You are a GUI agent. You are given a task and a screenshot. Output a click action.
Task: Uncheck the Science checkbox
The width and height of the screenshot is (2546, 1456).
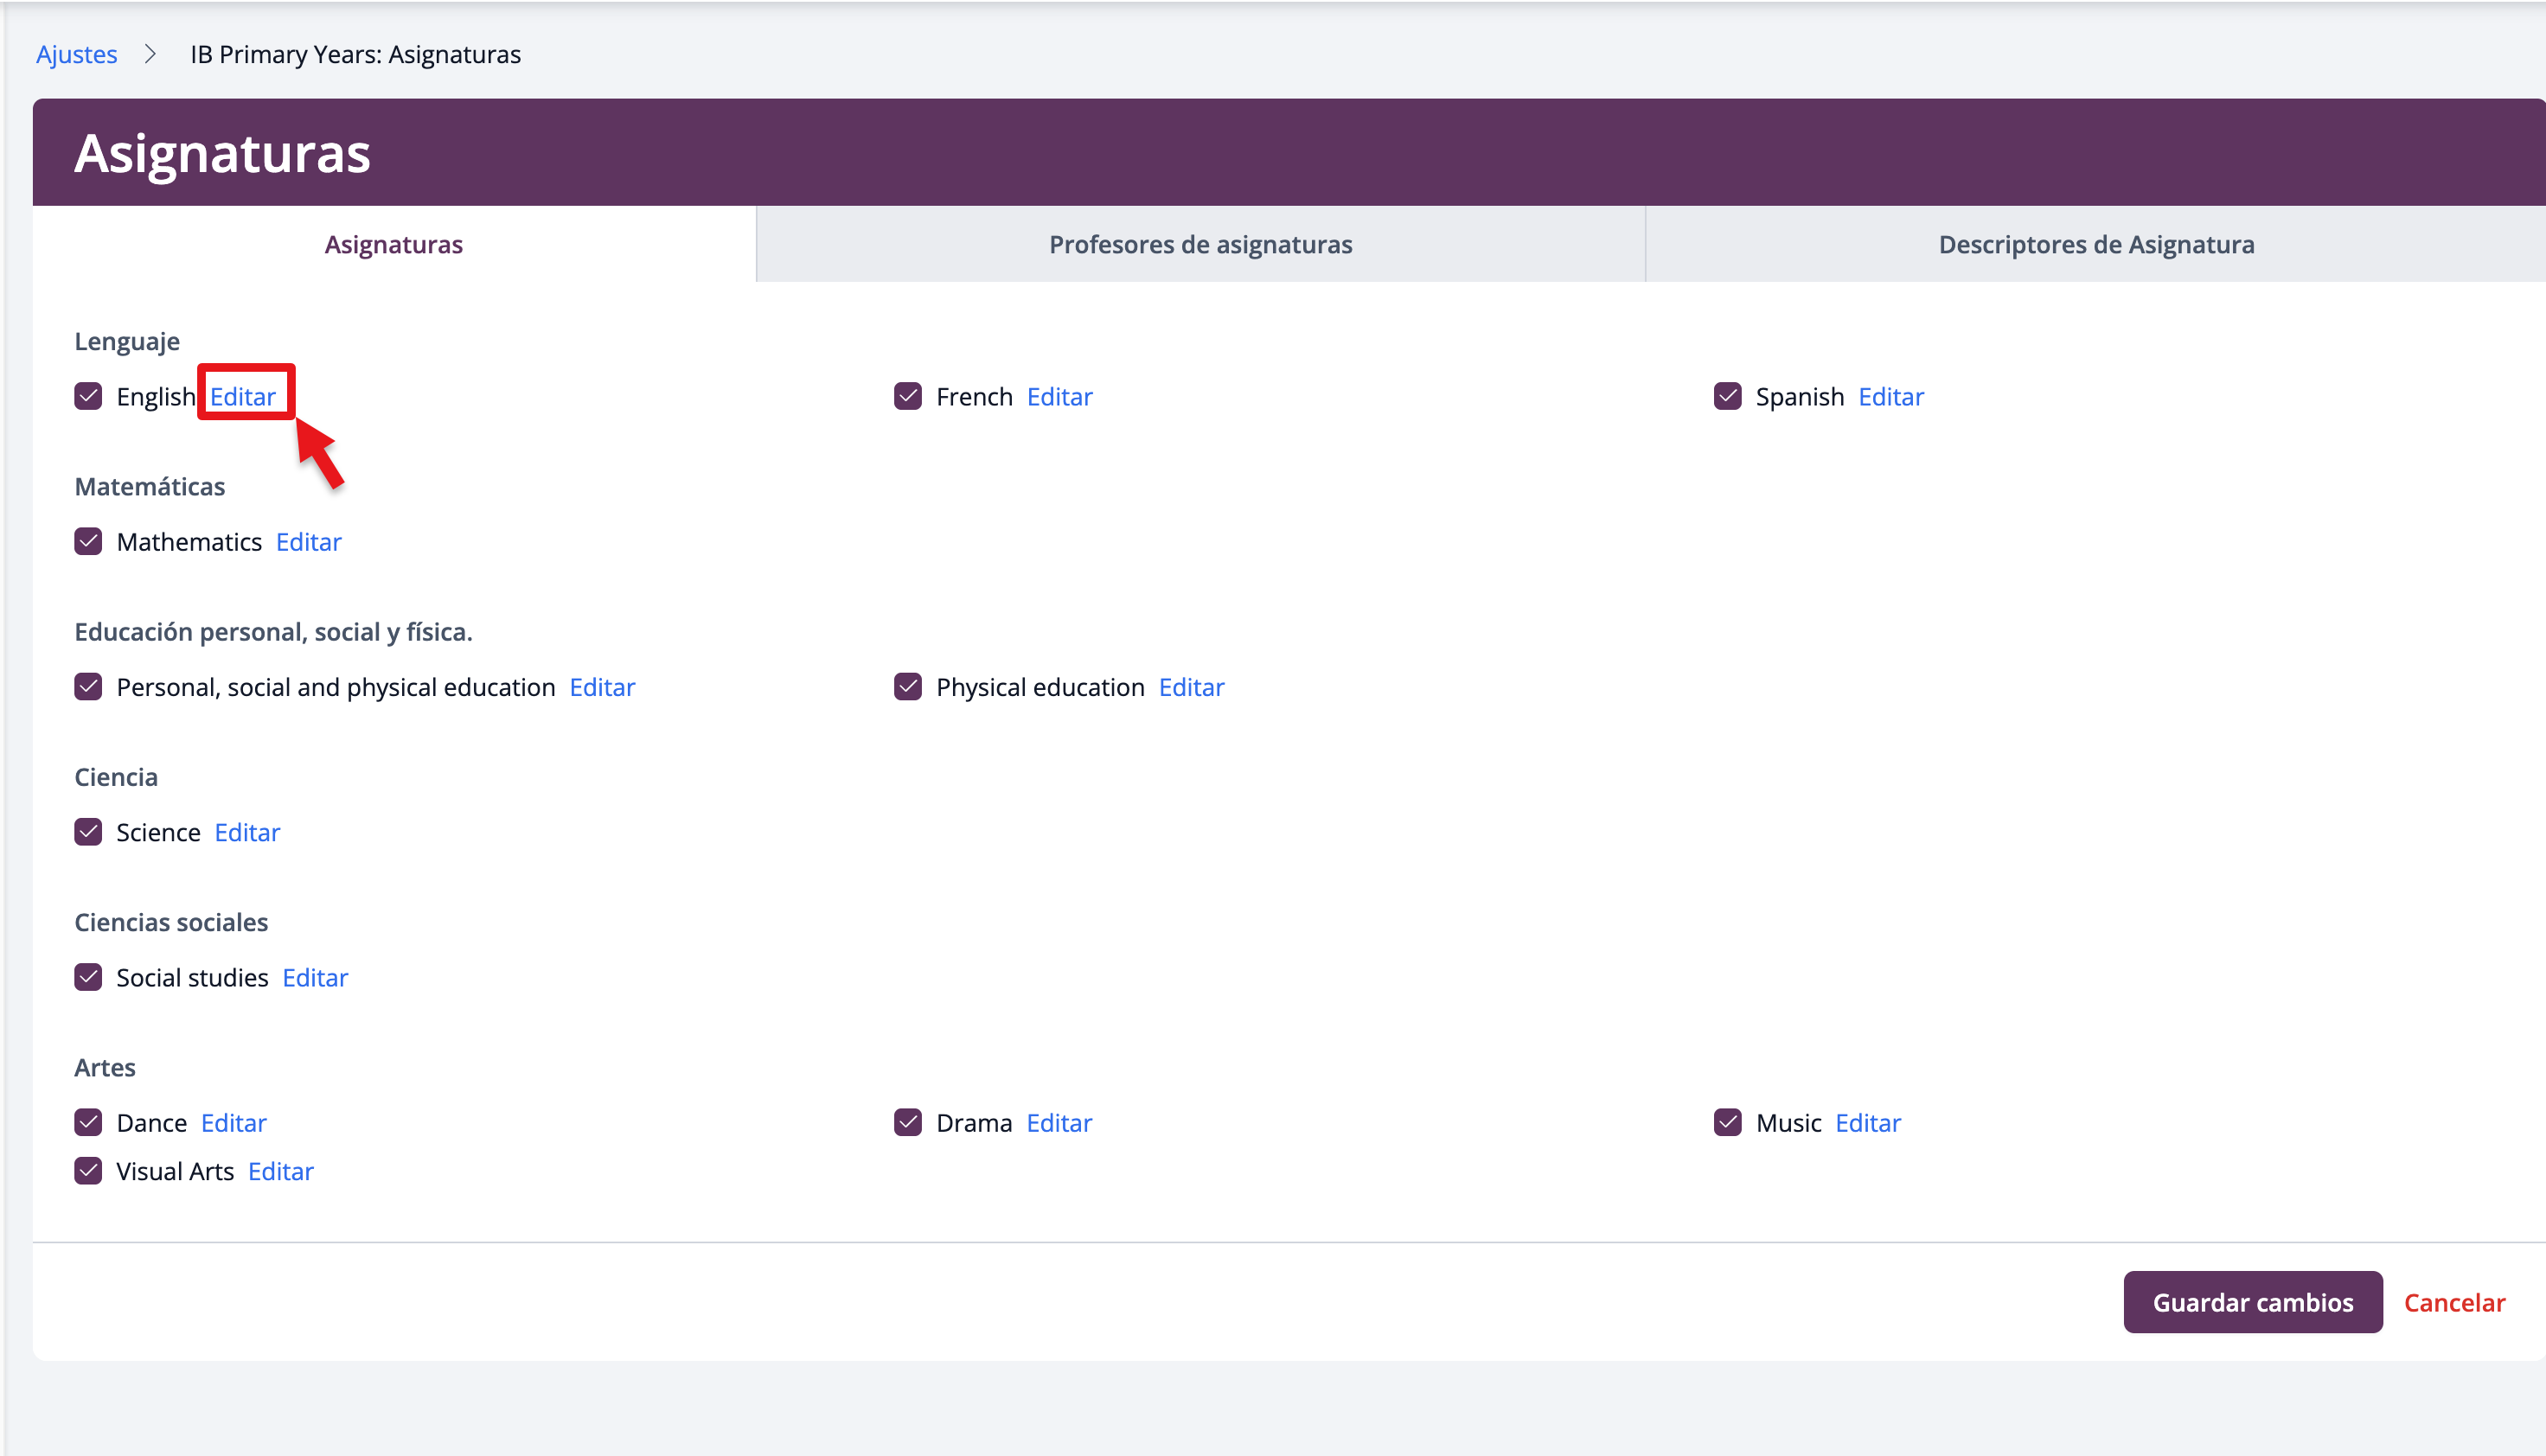tap(88, 831)
